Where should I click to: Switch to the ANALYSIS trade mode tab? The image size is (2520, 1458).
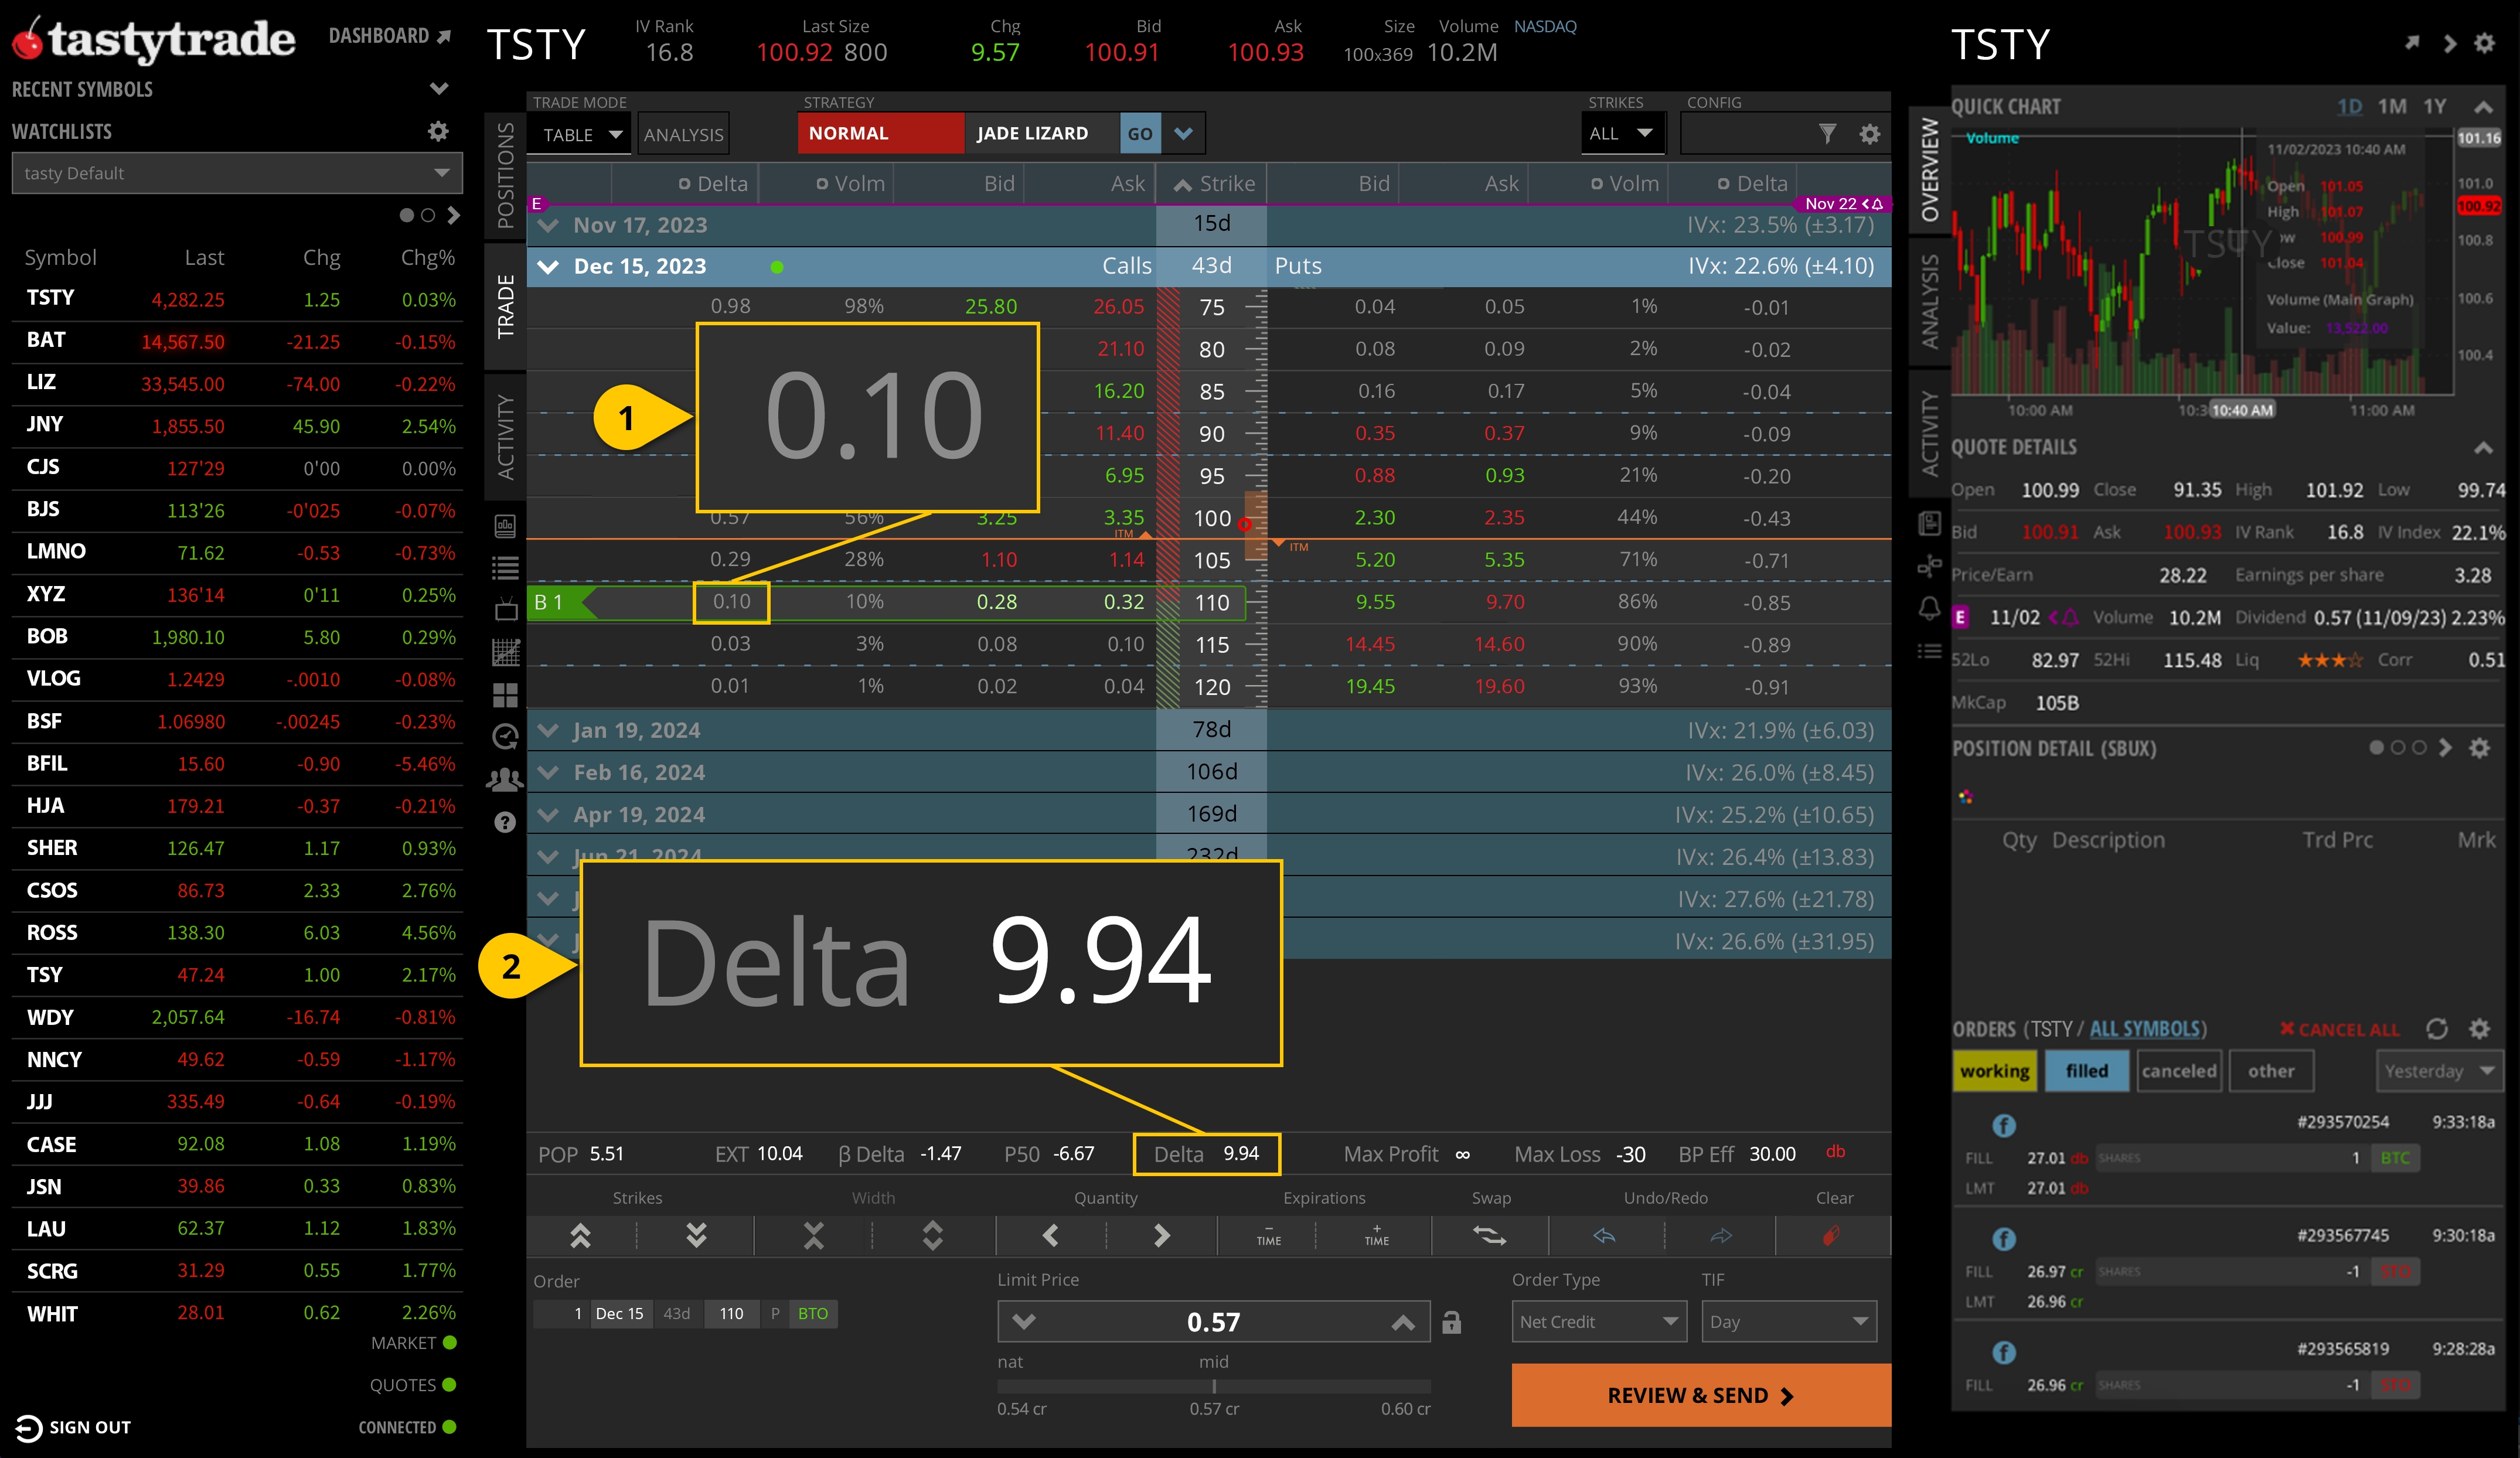coord(683,133)
